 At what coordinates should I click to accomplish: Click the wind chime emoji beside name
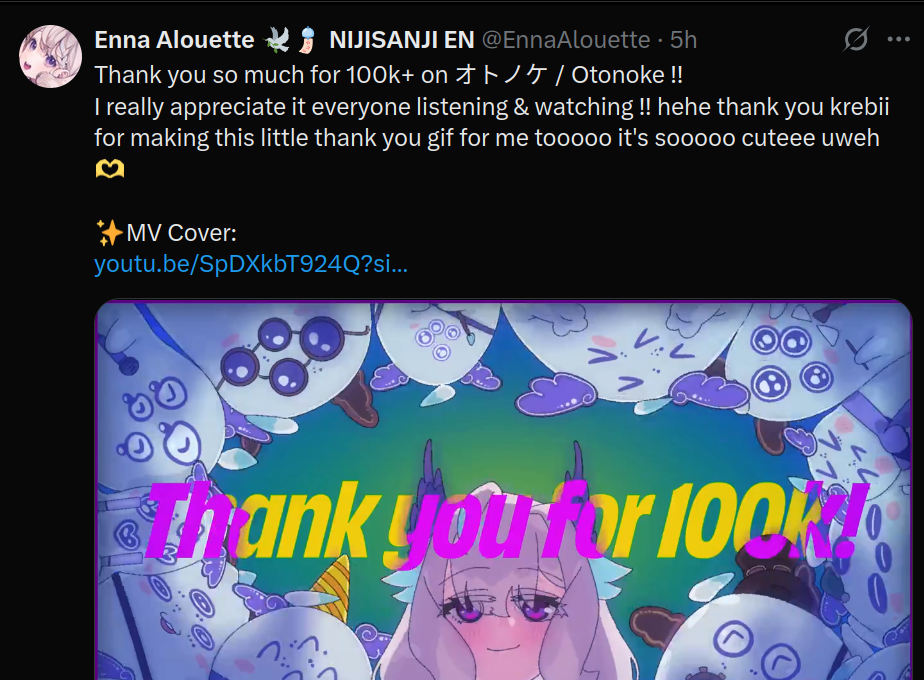(x=308, y=40)
